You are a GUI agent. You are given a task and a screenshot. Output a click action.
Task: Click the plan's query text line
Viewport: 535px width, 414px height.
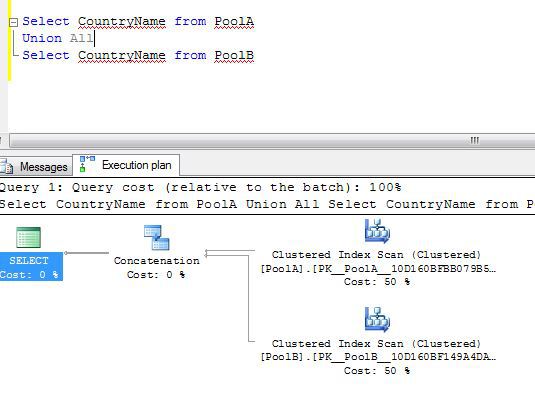[268, 204]
